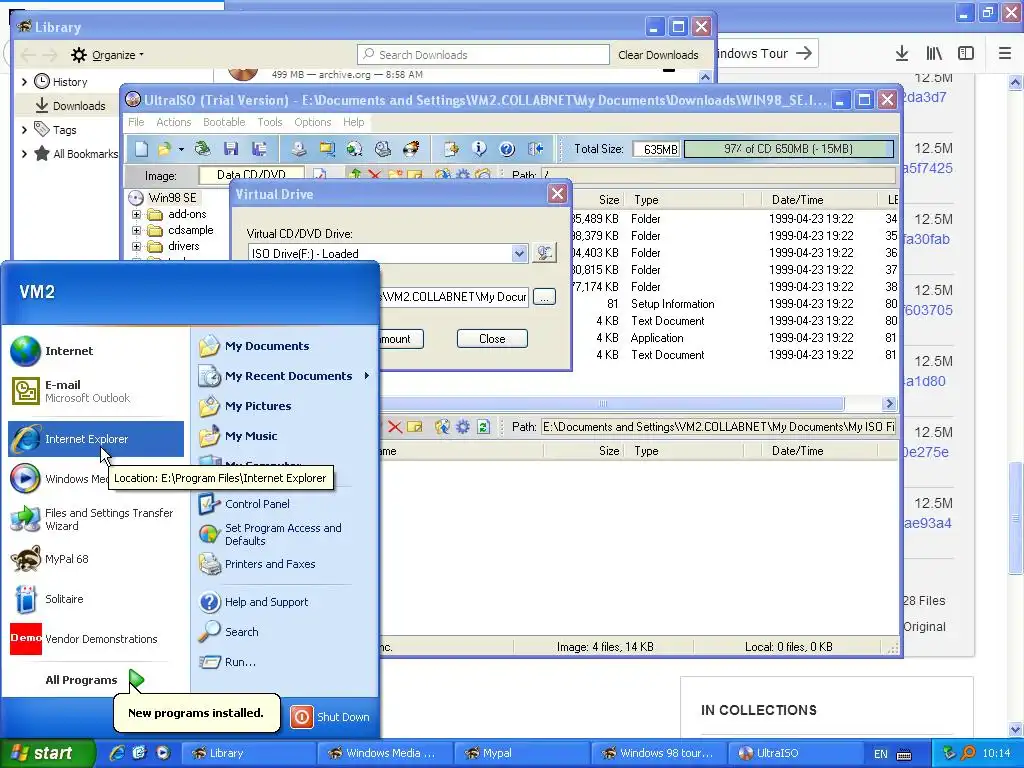
Task: Open Actions menu in UltraISO
Action: (x=174, y=122)
